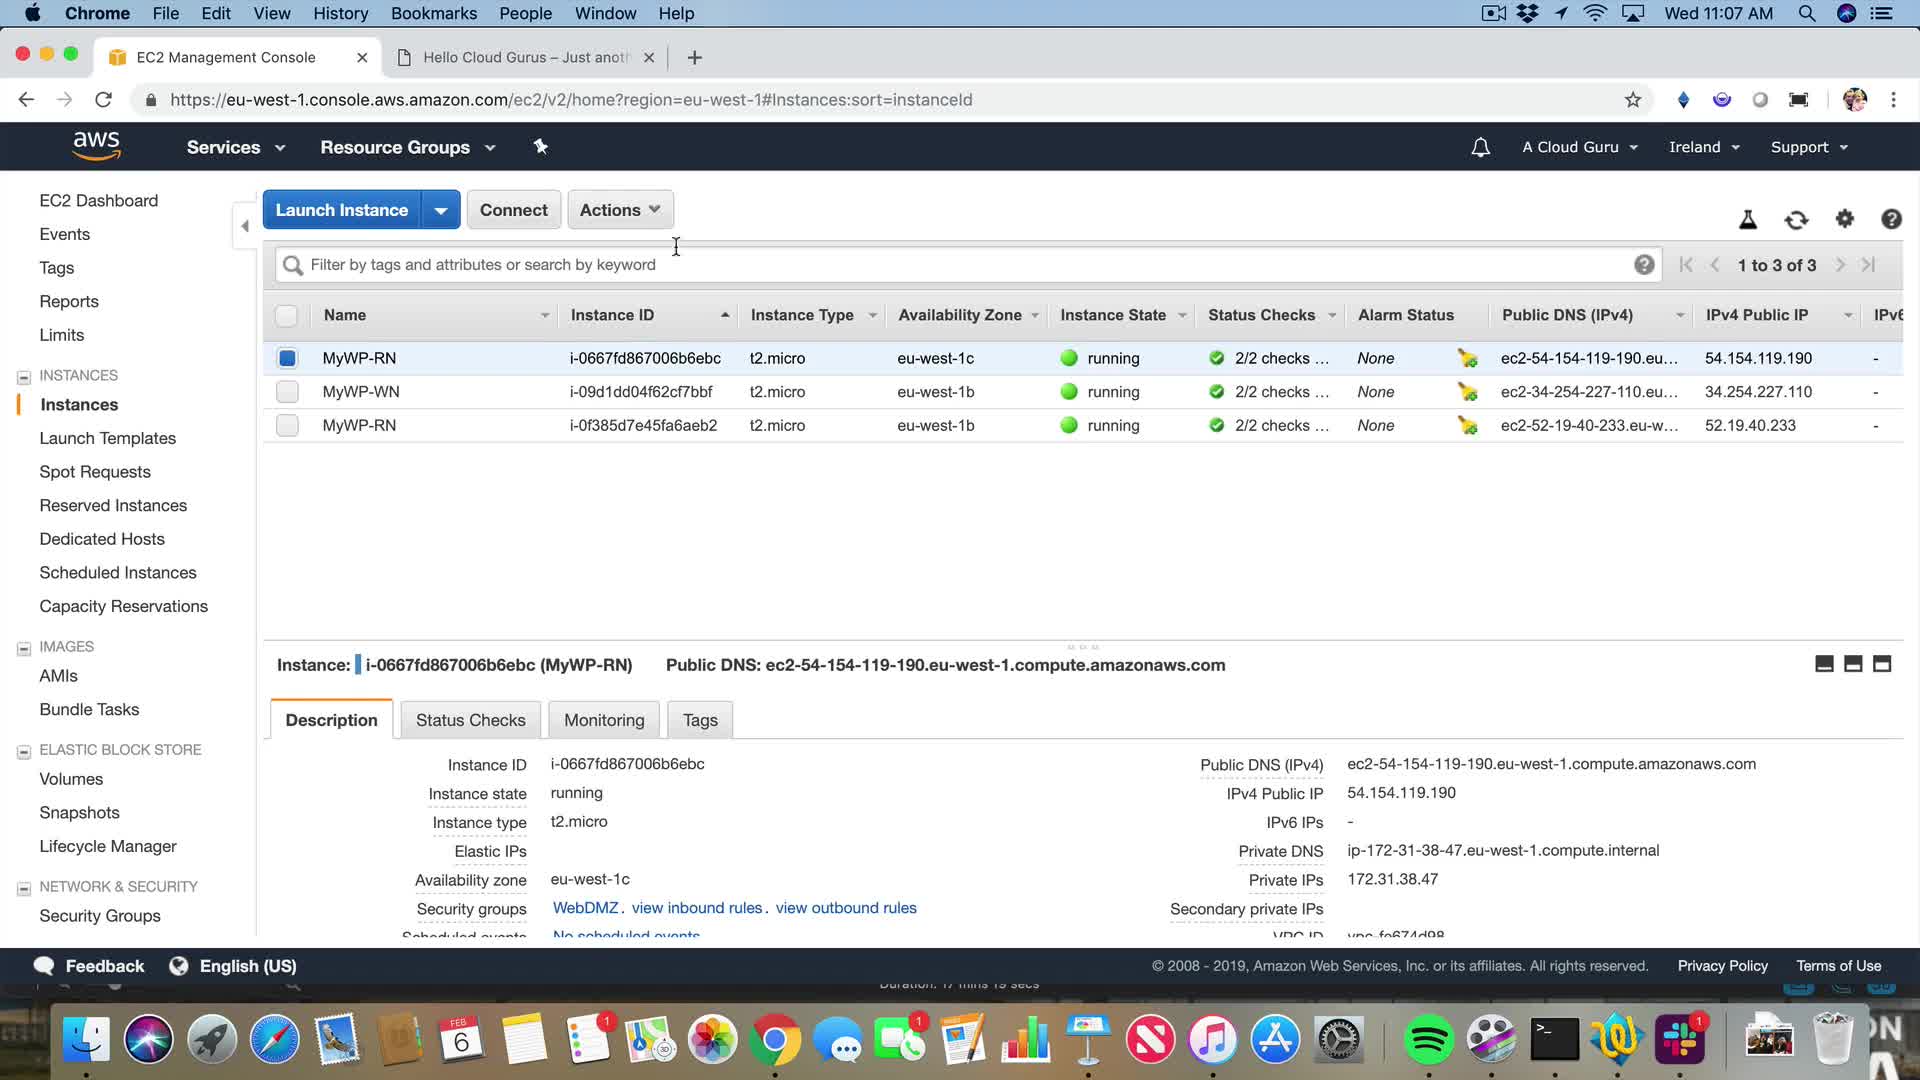Click the Connect button
The image size is (1920, 1080).
(513, 210)
